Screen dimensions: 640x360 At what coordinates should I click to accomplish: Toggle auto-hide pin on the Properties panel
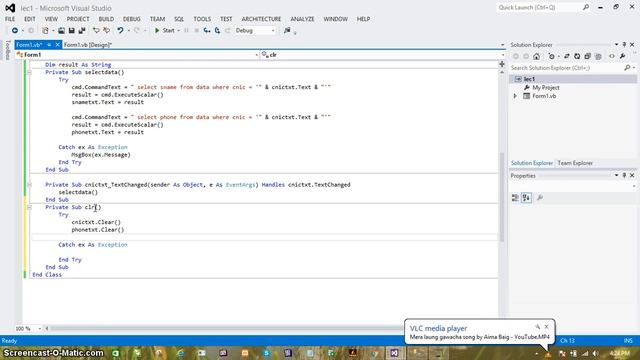point(624,176)
